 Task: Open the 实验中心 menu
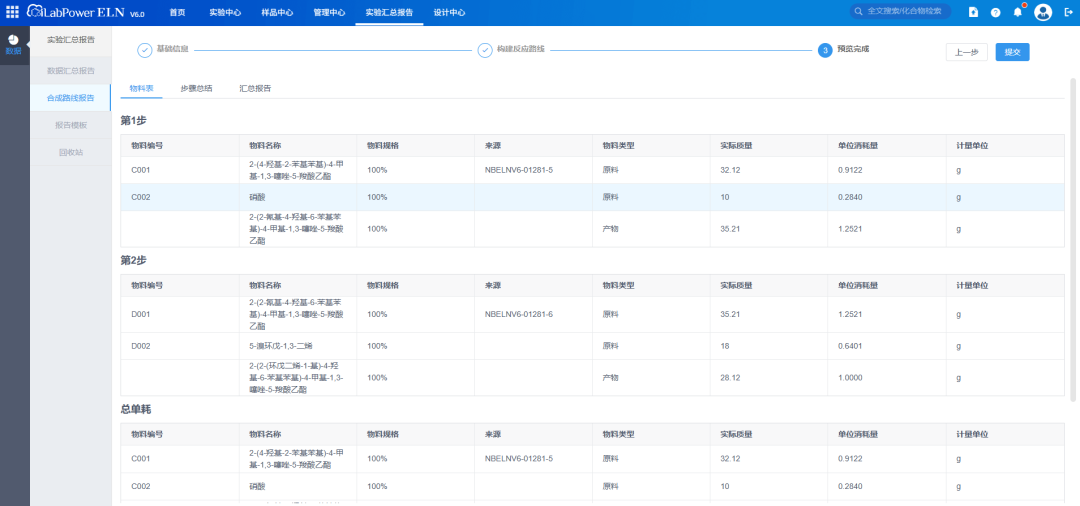(x=225, y=12)
